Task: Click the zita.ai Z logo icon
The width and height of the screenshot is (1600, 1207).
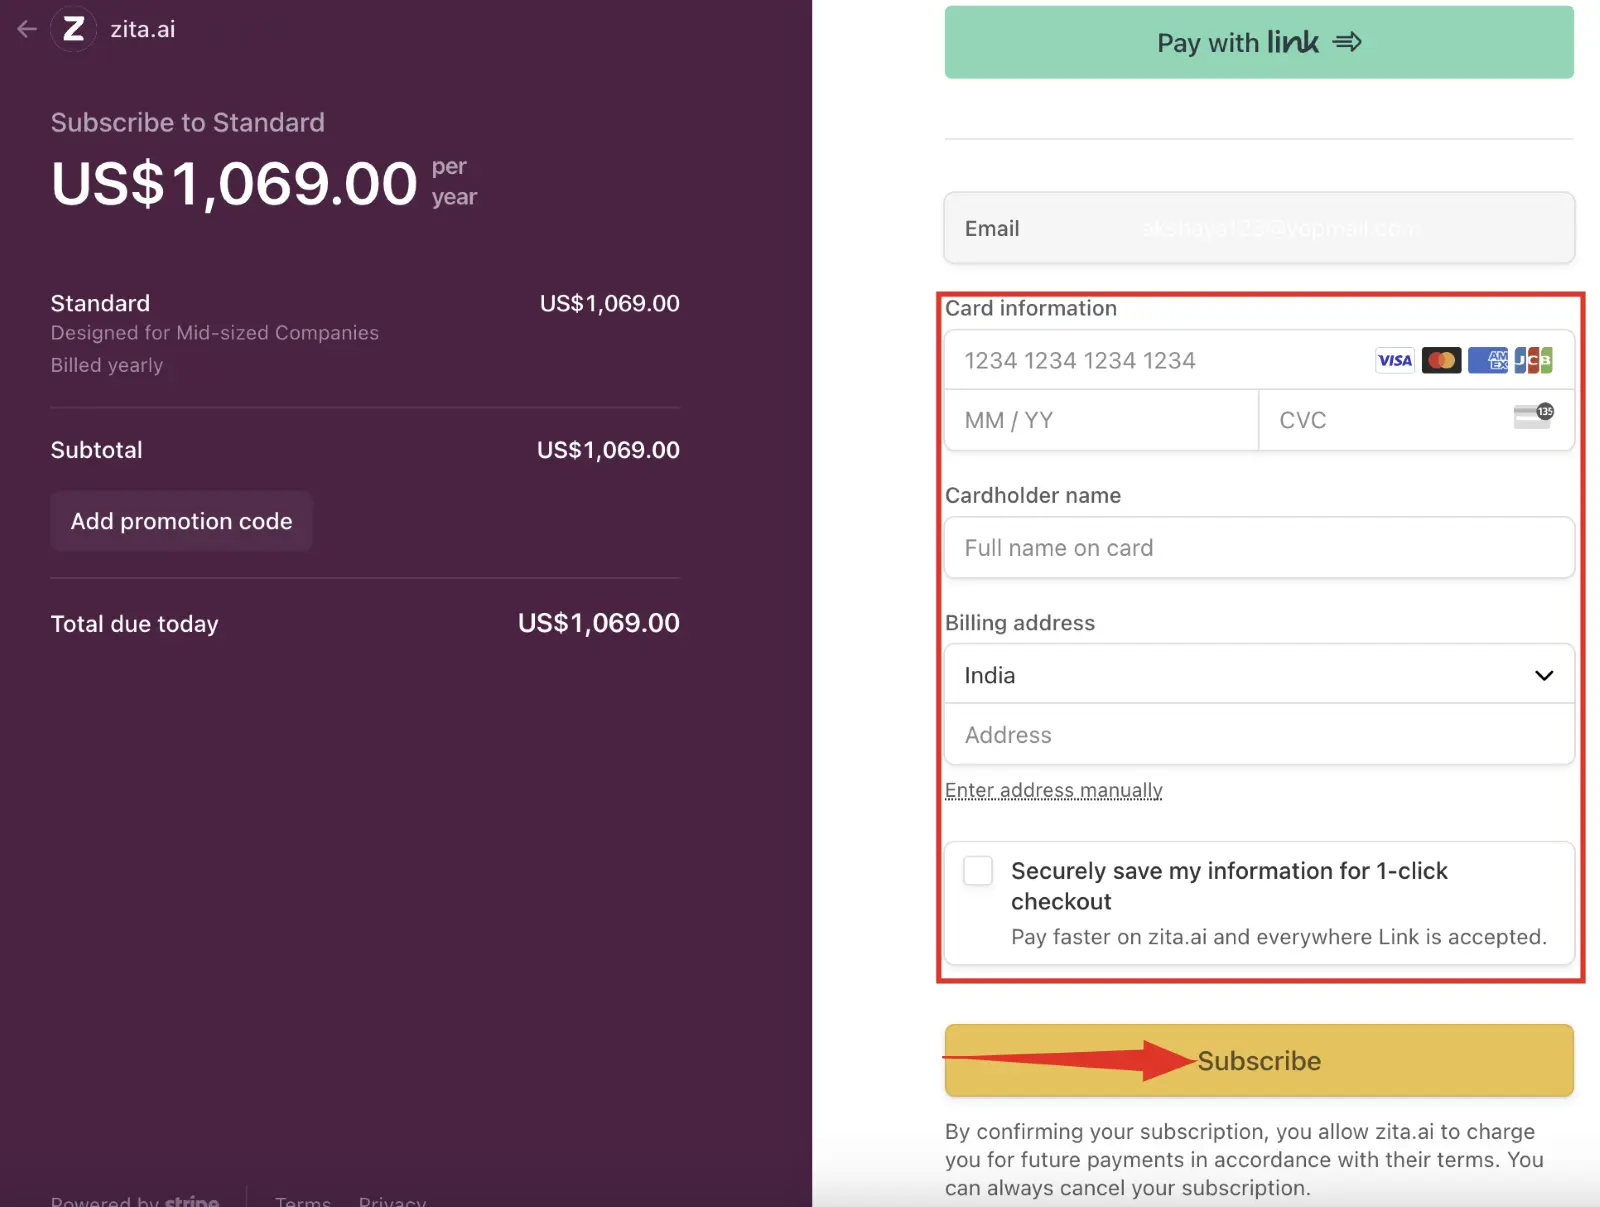Action: 73,29
